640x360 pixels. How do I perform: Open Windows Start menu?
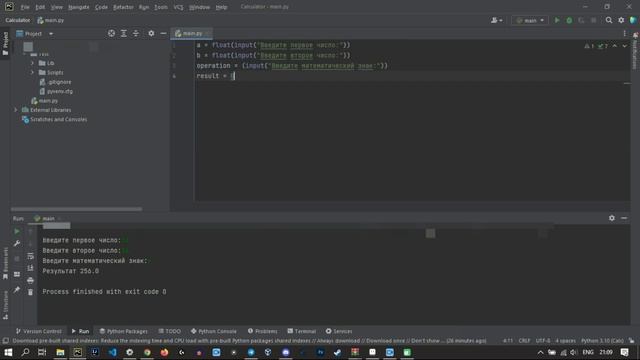(x=8, y=352)
